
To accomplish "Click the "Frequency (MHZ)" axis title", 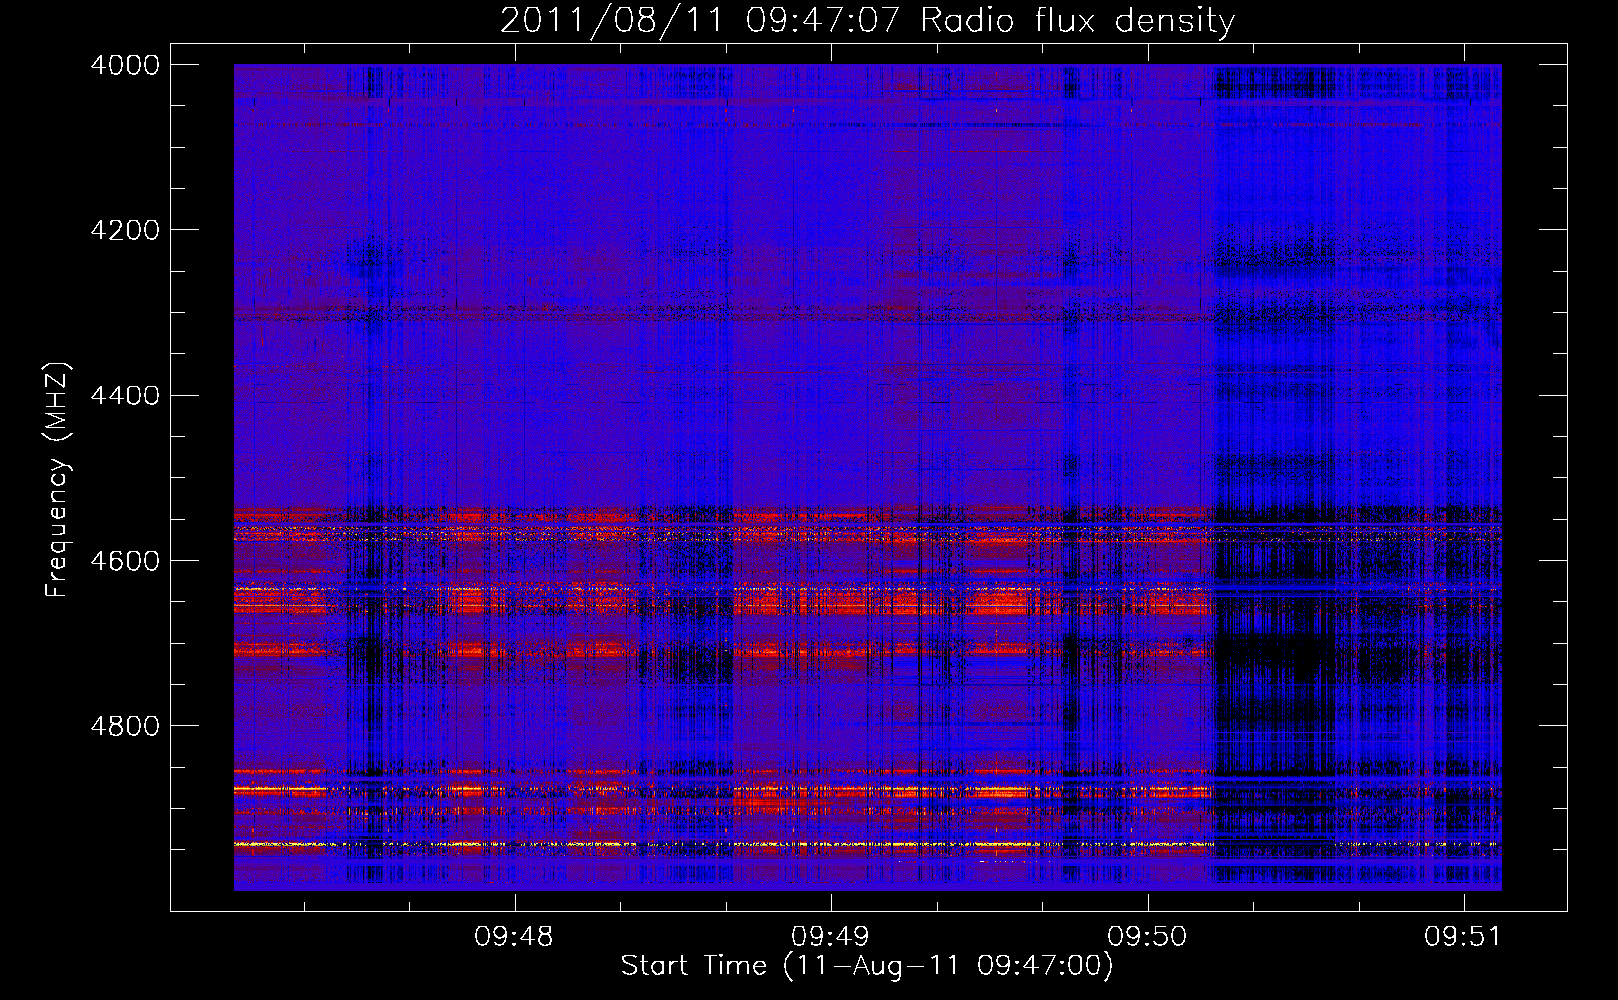I will coord(58,480).
